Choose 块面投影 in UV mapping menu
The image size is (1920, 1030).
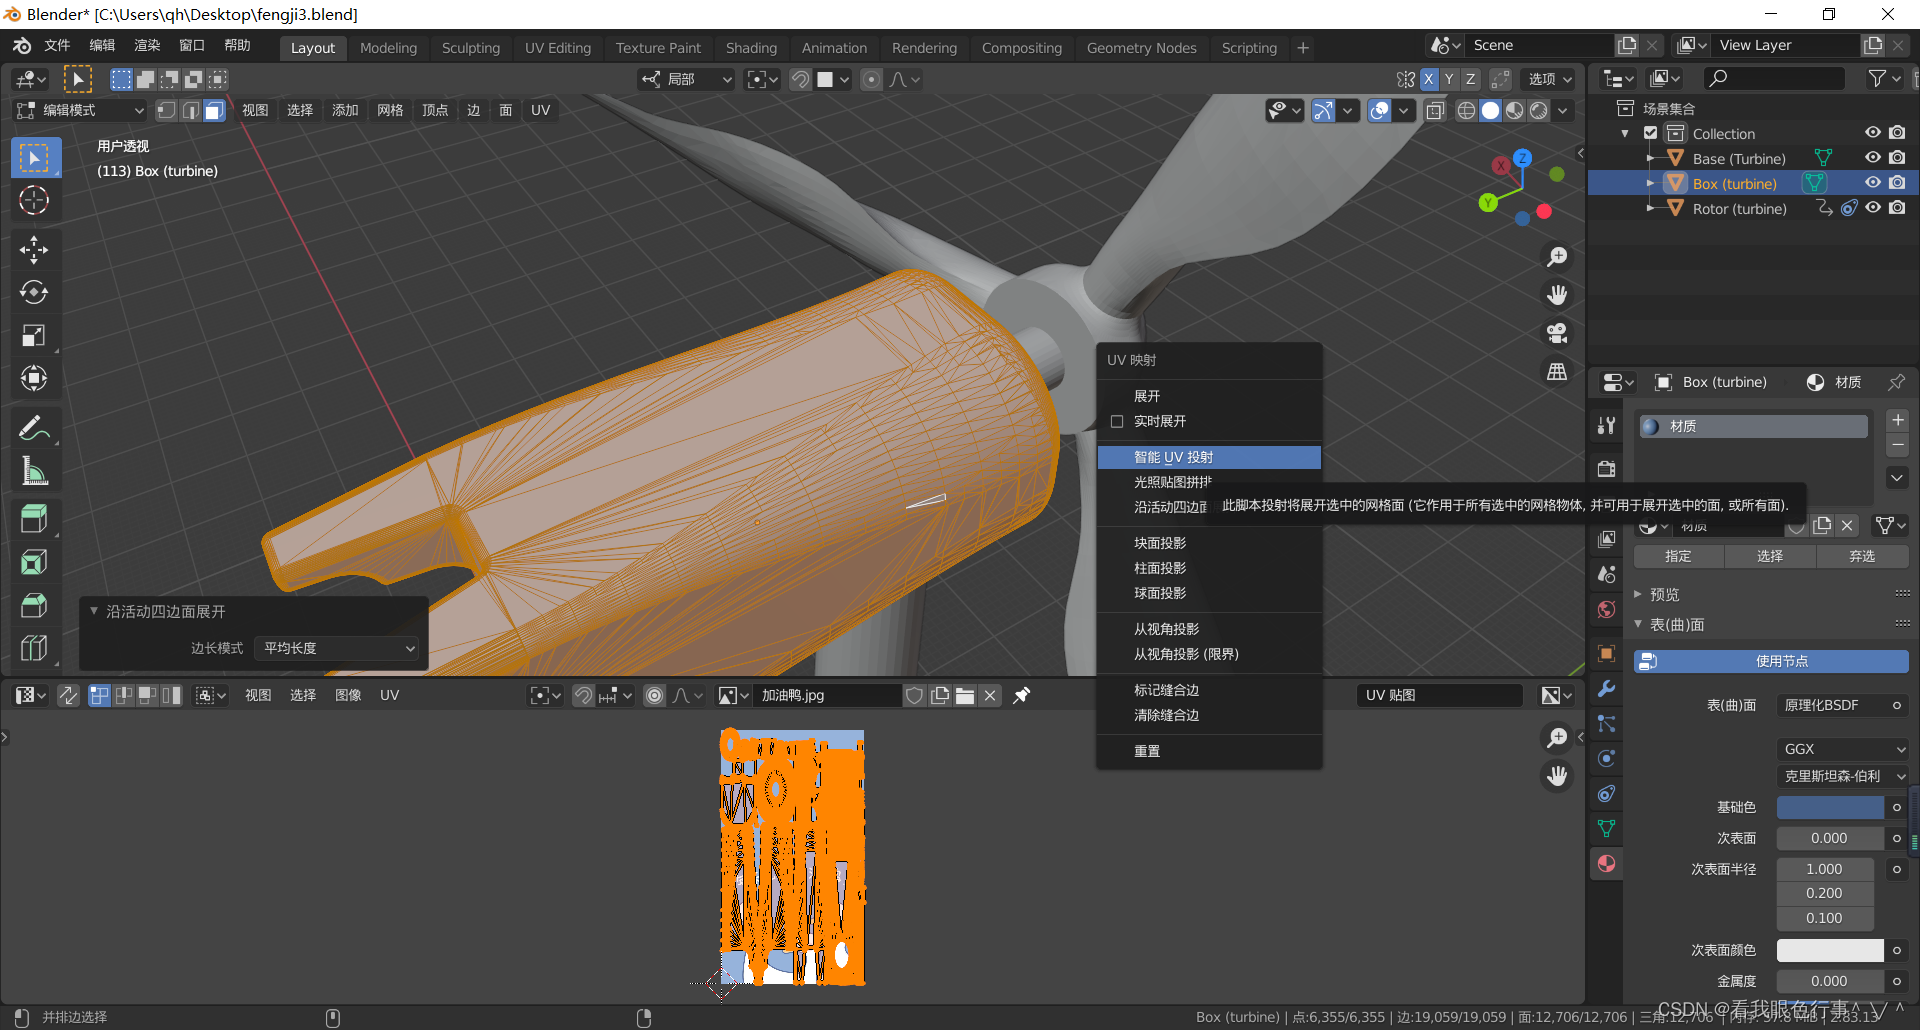coord(1209,543)
